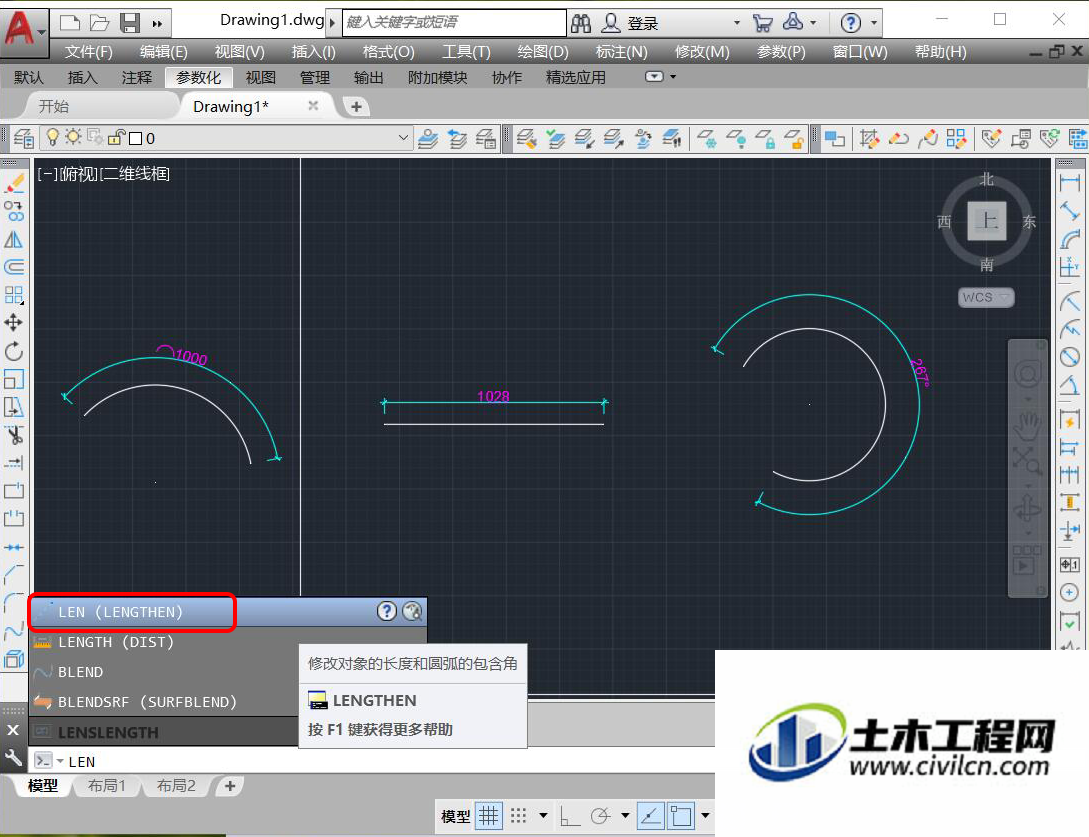Select the Mirror tool
The image size is (1089, 837).
pos(14,240)
